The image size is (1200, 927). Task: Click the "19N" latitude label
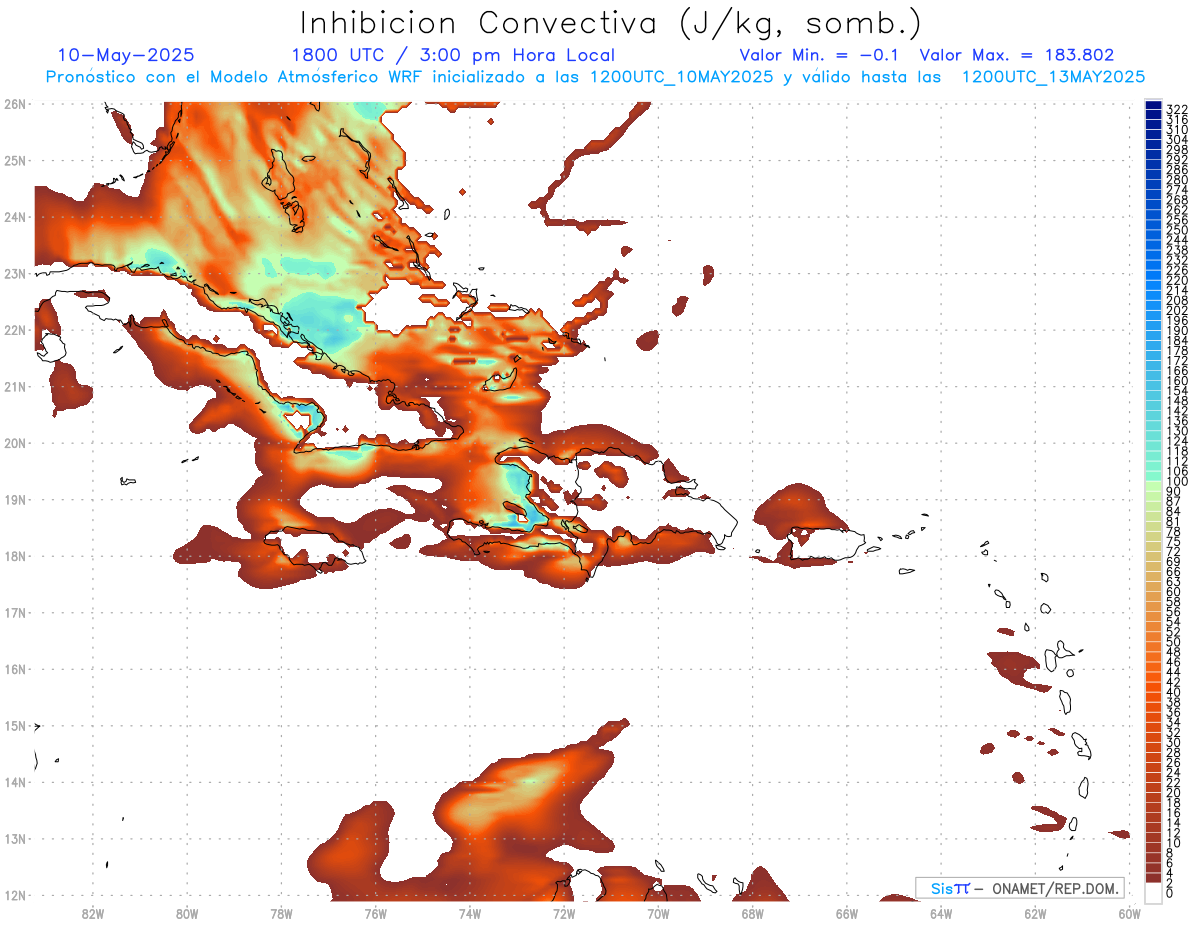click(x=15, y=500)
